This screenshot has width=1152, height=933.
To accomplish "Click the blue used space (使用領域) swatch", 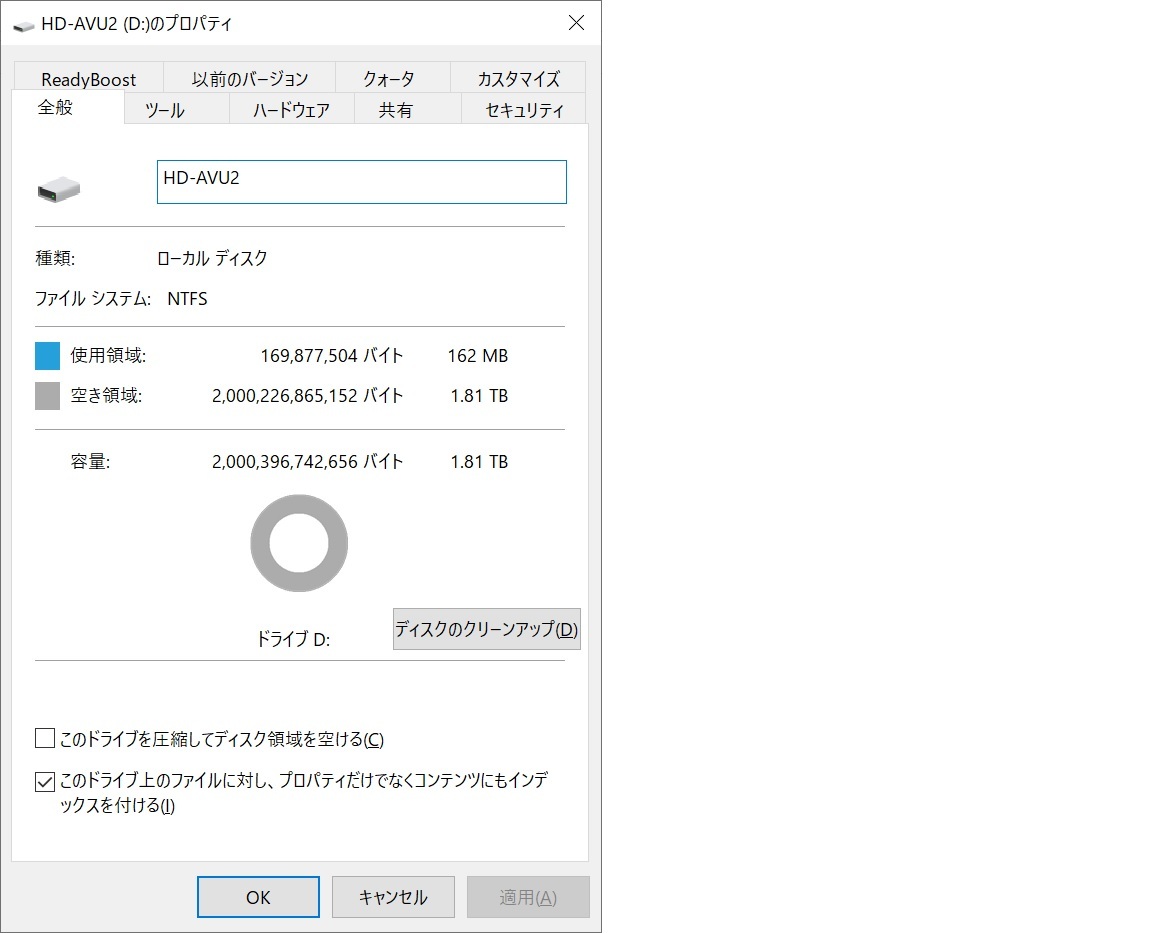I will pyautogui.click(x=48, y=356).
